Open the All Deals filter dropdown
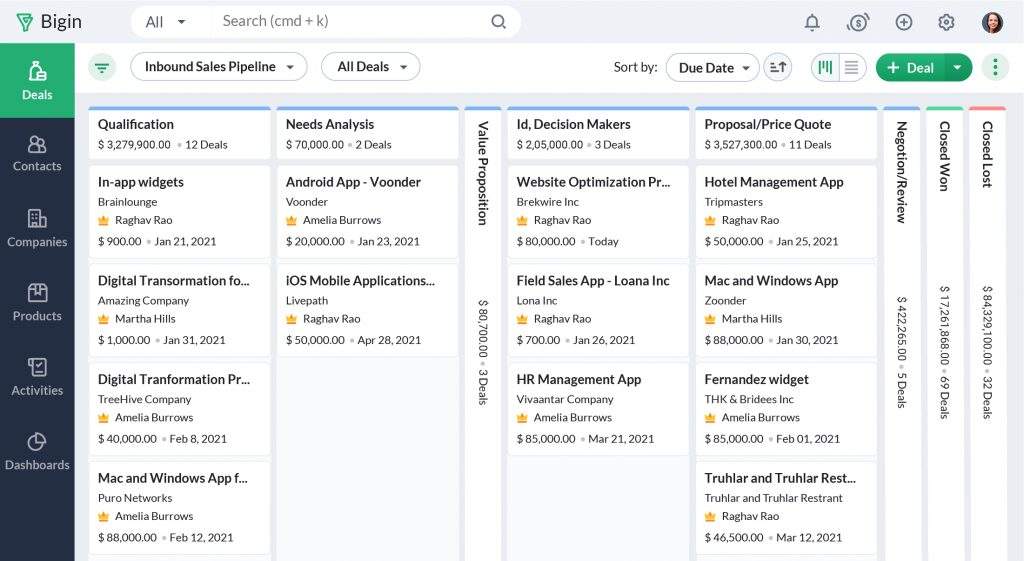Screen dimensions: 1024x561 pos(370,67)
